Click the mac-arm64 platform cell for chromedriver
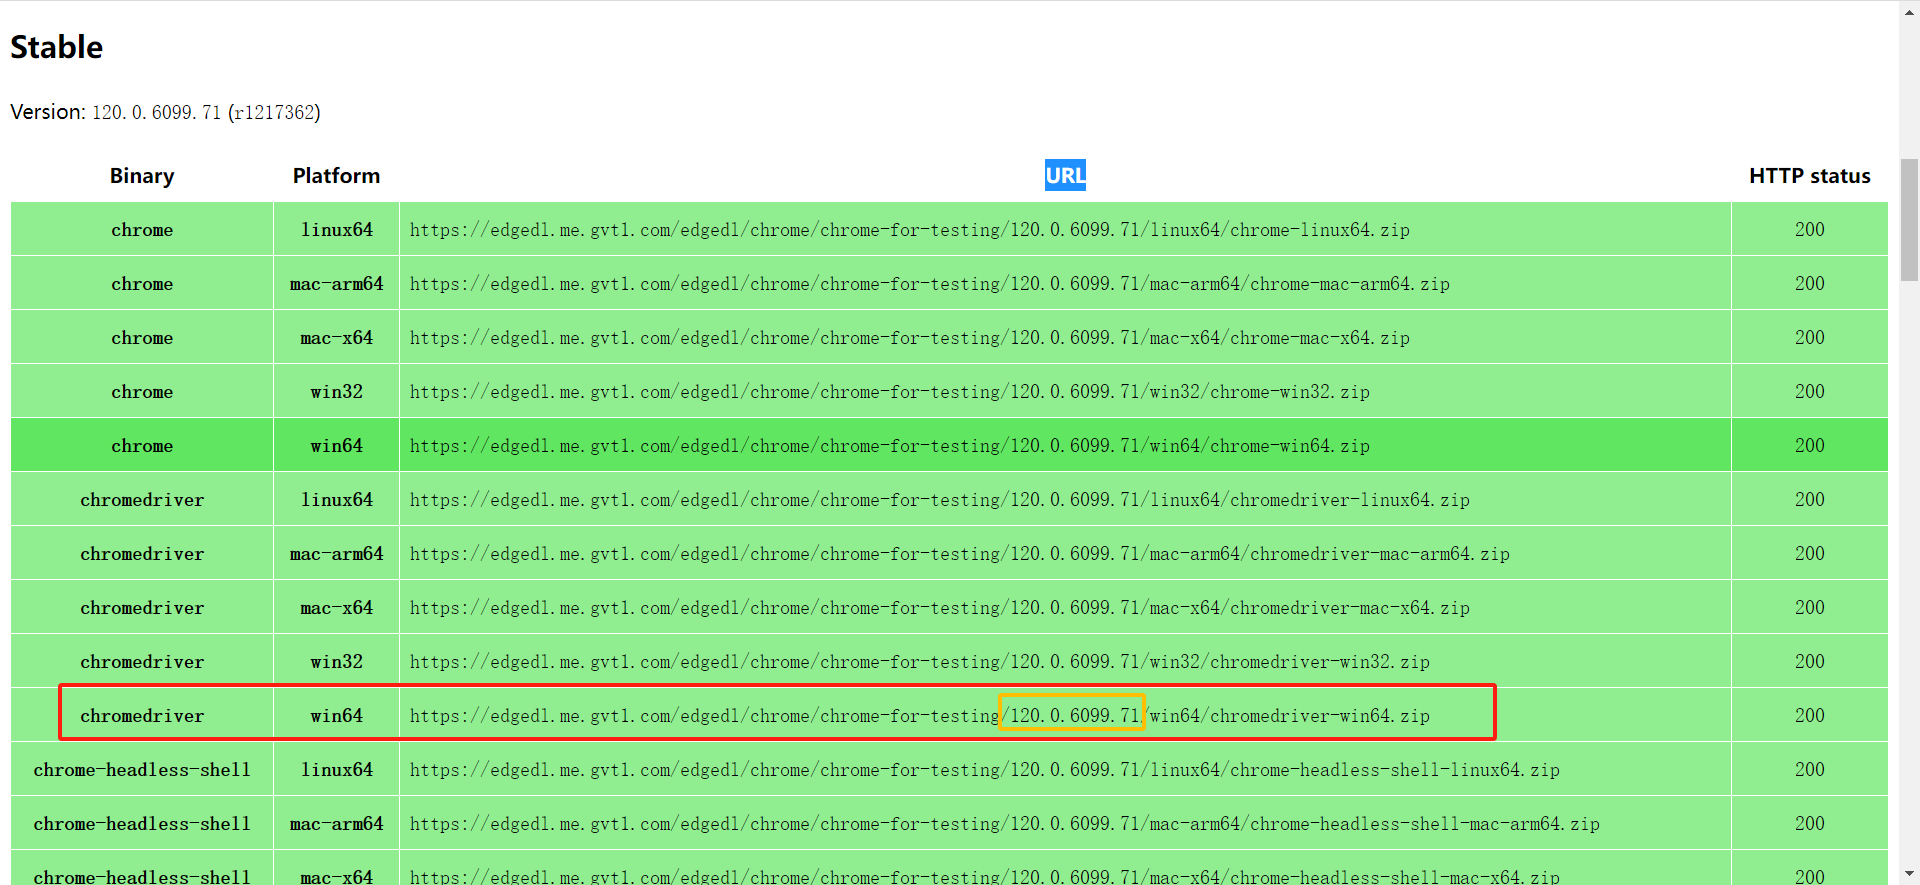The image size is (1920, 885). 337,554
